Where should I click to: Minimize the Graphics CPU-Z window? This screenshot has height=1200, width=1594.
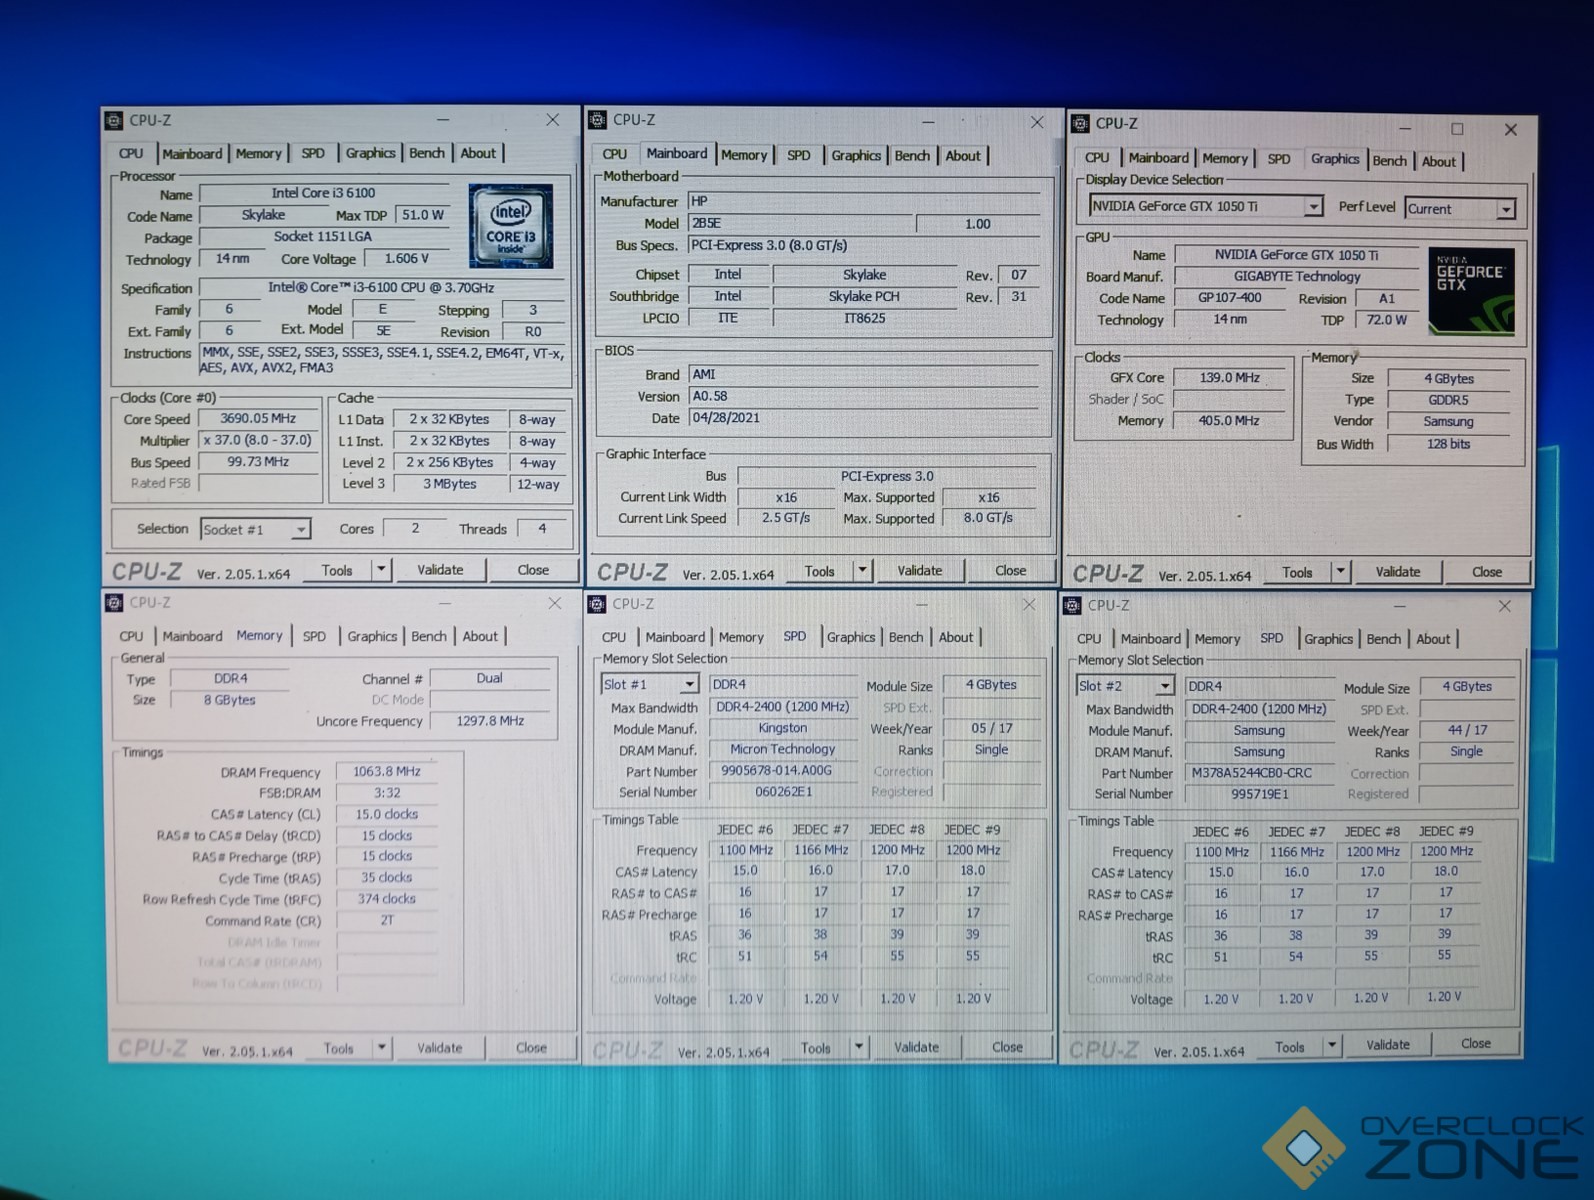1404,129
